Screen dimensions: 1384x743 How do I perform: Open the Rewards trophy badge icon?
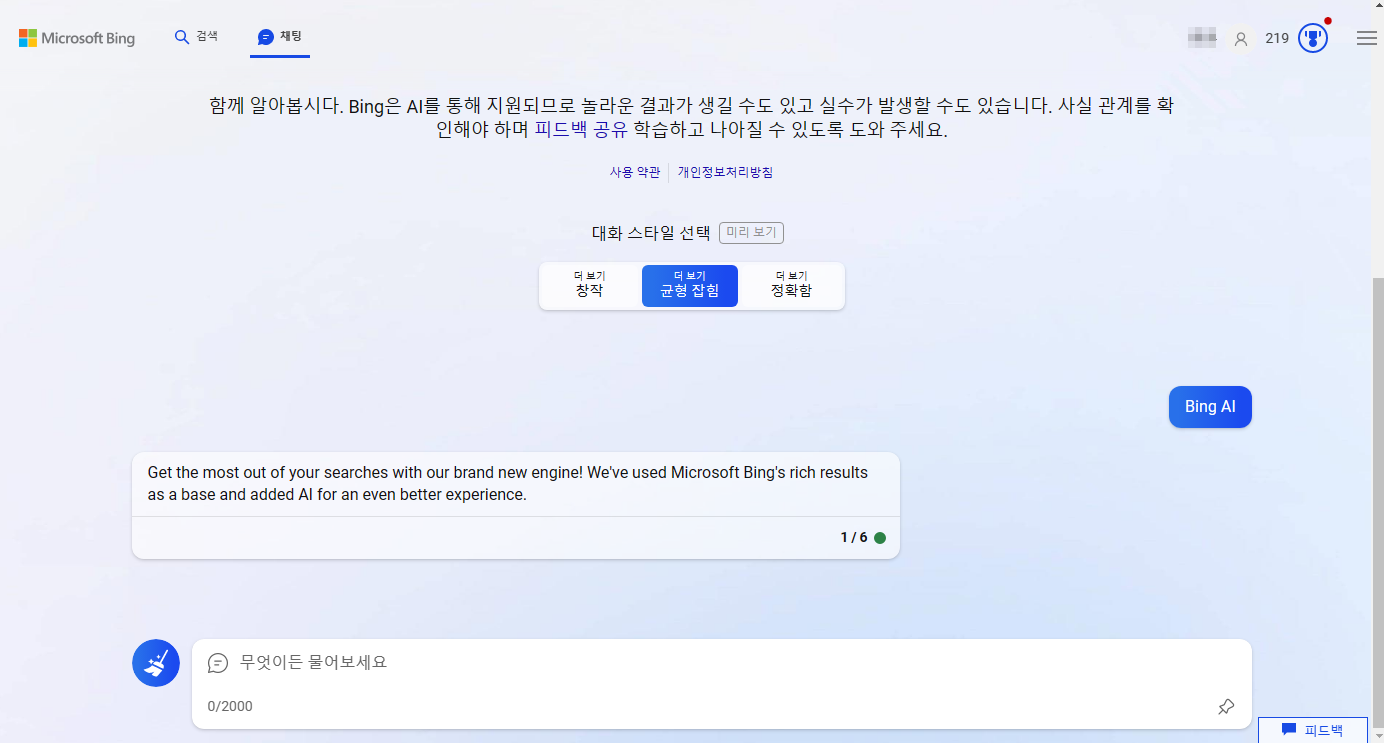(1313, 38)
